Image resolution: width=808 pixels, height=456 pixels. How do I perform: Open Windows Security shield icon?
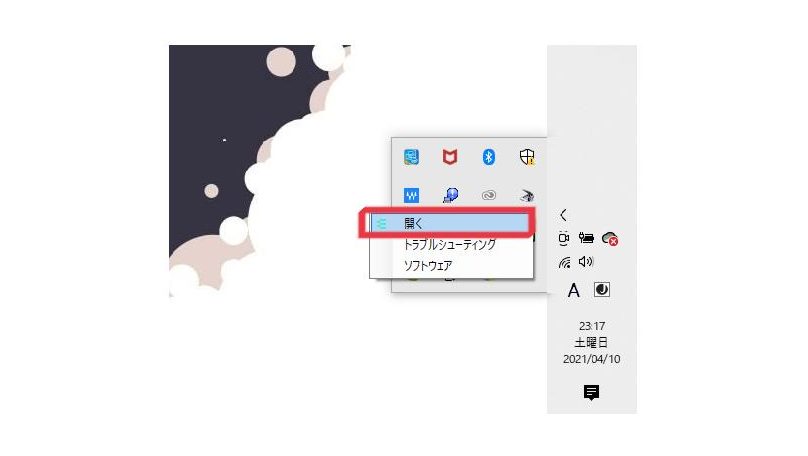[x=527, y=157]
